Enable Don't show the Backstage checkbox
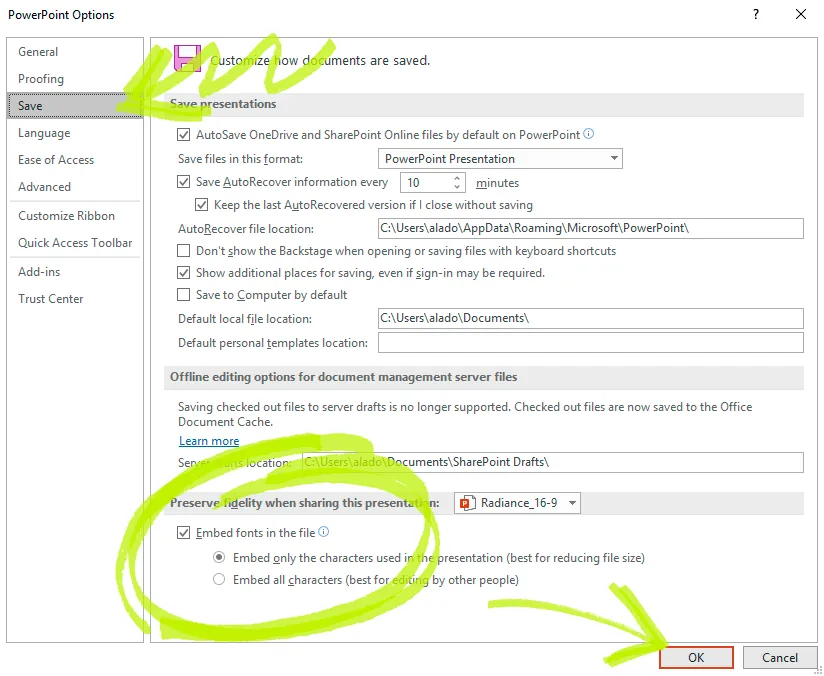Screen dimensions: 824x676 pyautogui.click(x=183, y=251)
